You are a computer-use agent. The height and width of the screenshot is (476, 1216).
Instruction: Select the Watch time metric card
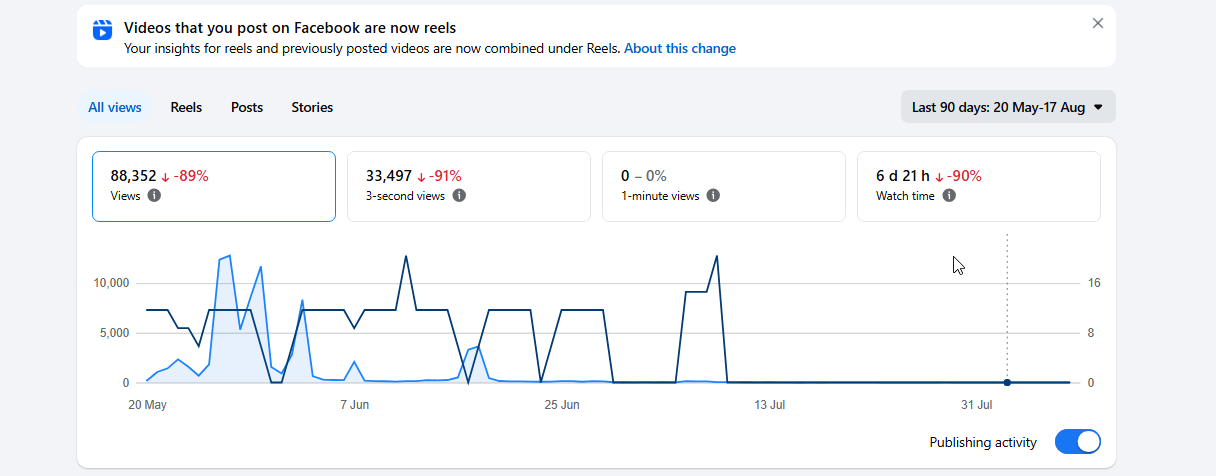(979, 186)
